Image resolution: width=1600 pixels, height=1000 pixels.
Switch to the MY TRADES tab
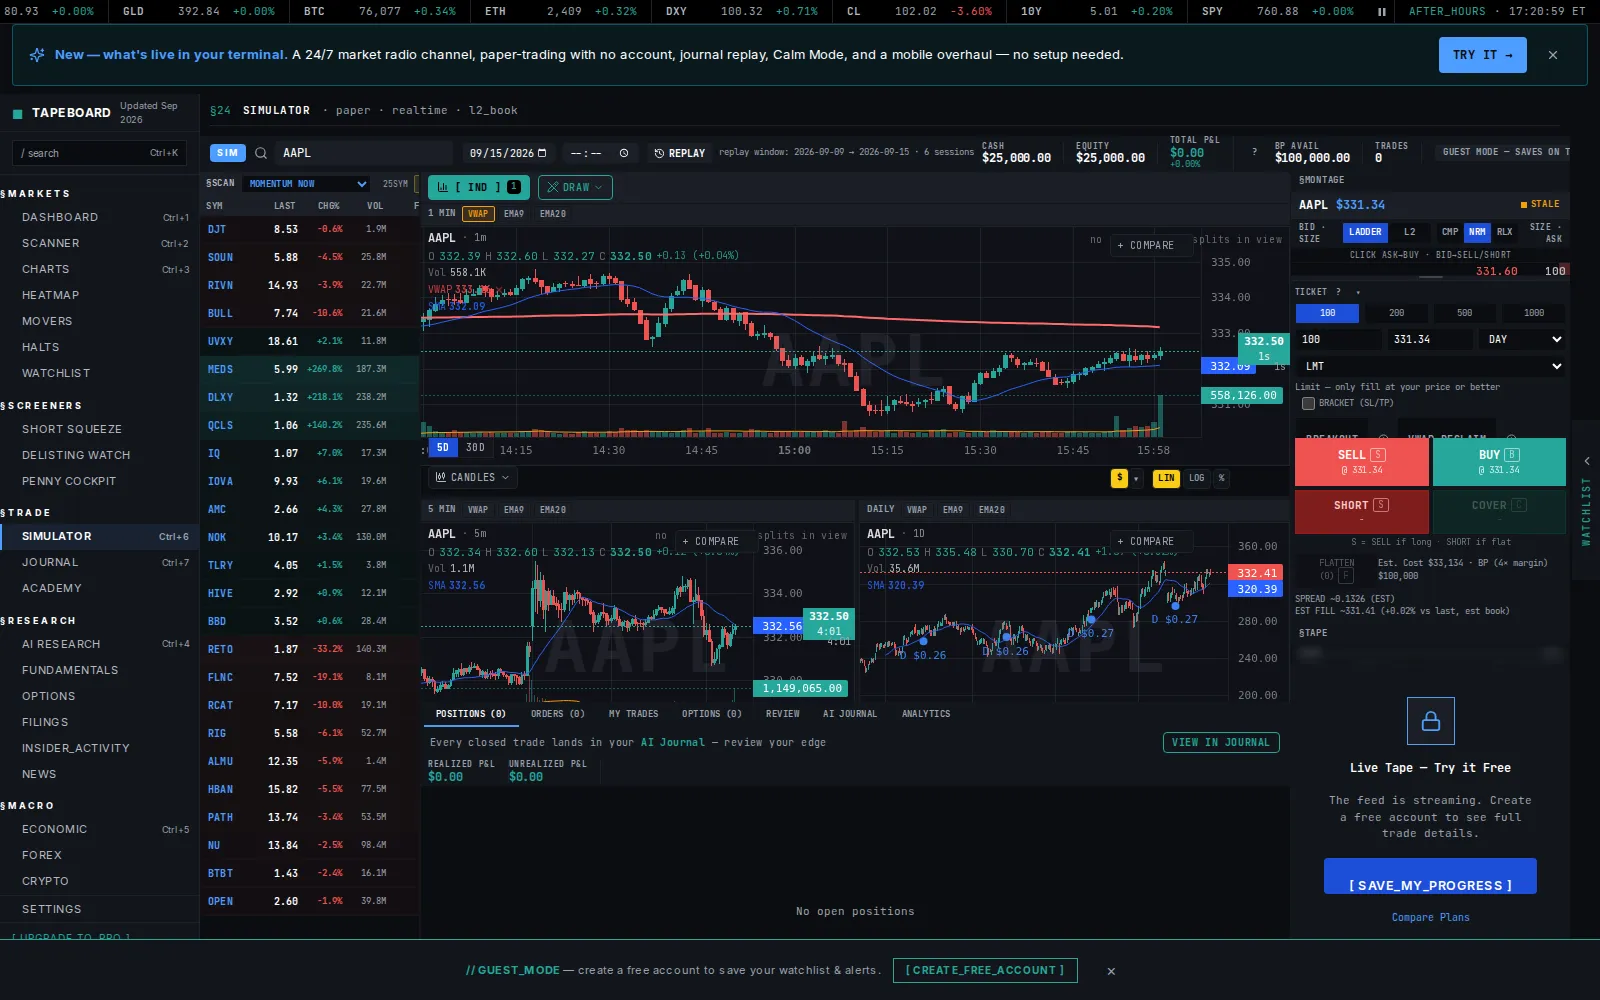[633, 714]
